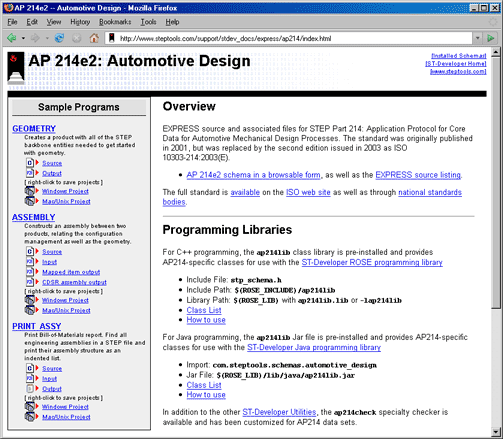
Task: Click the www.steptools.com header link
Action: click(x=458, y=71)
